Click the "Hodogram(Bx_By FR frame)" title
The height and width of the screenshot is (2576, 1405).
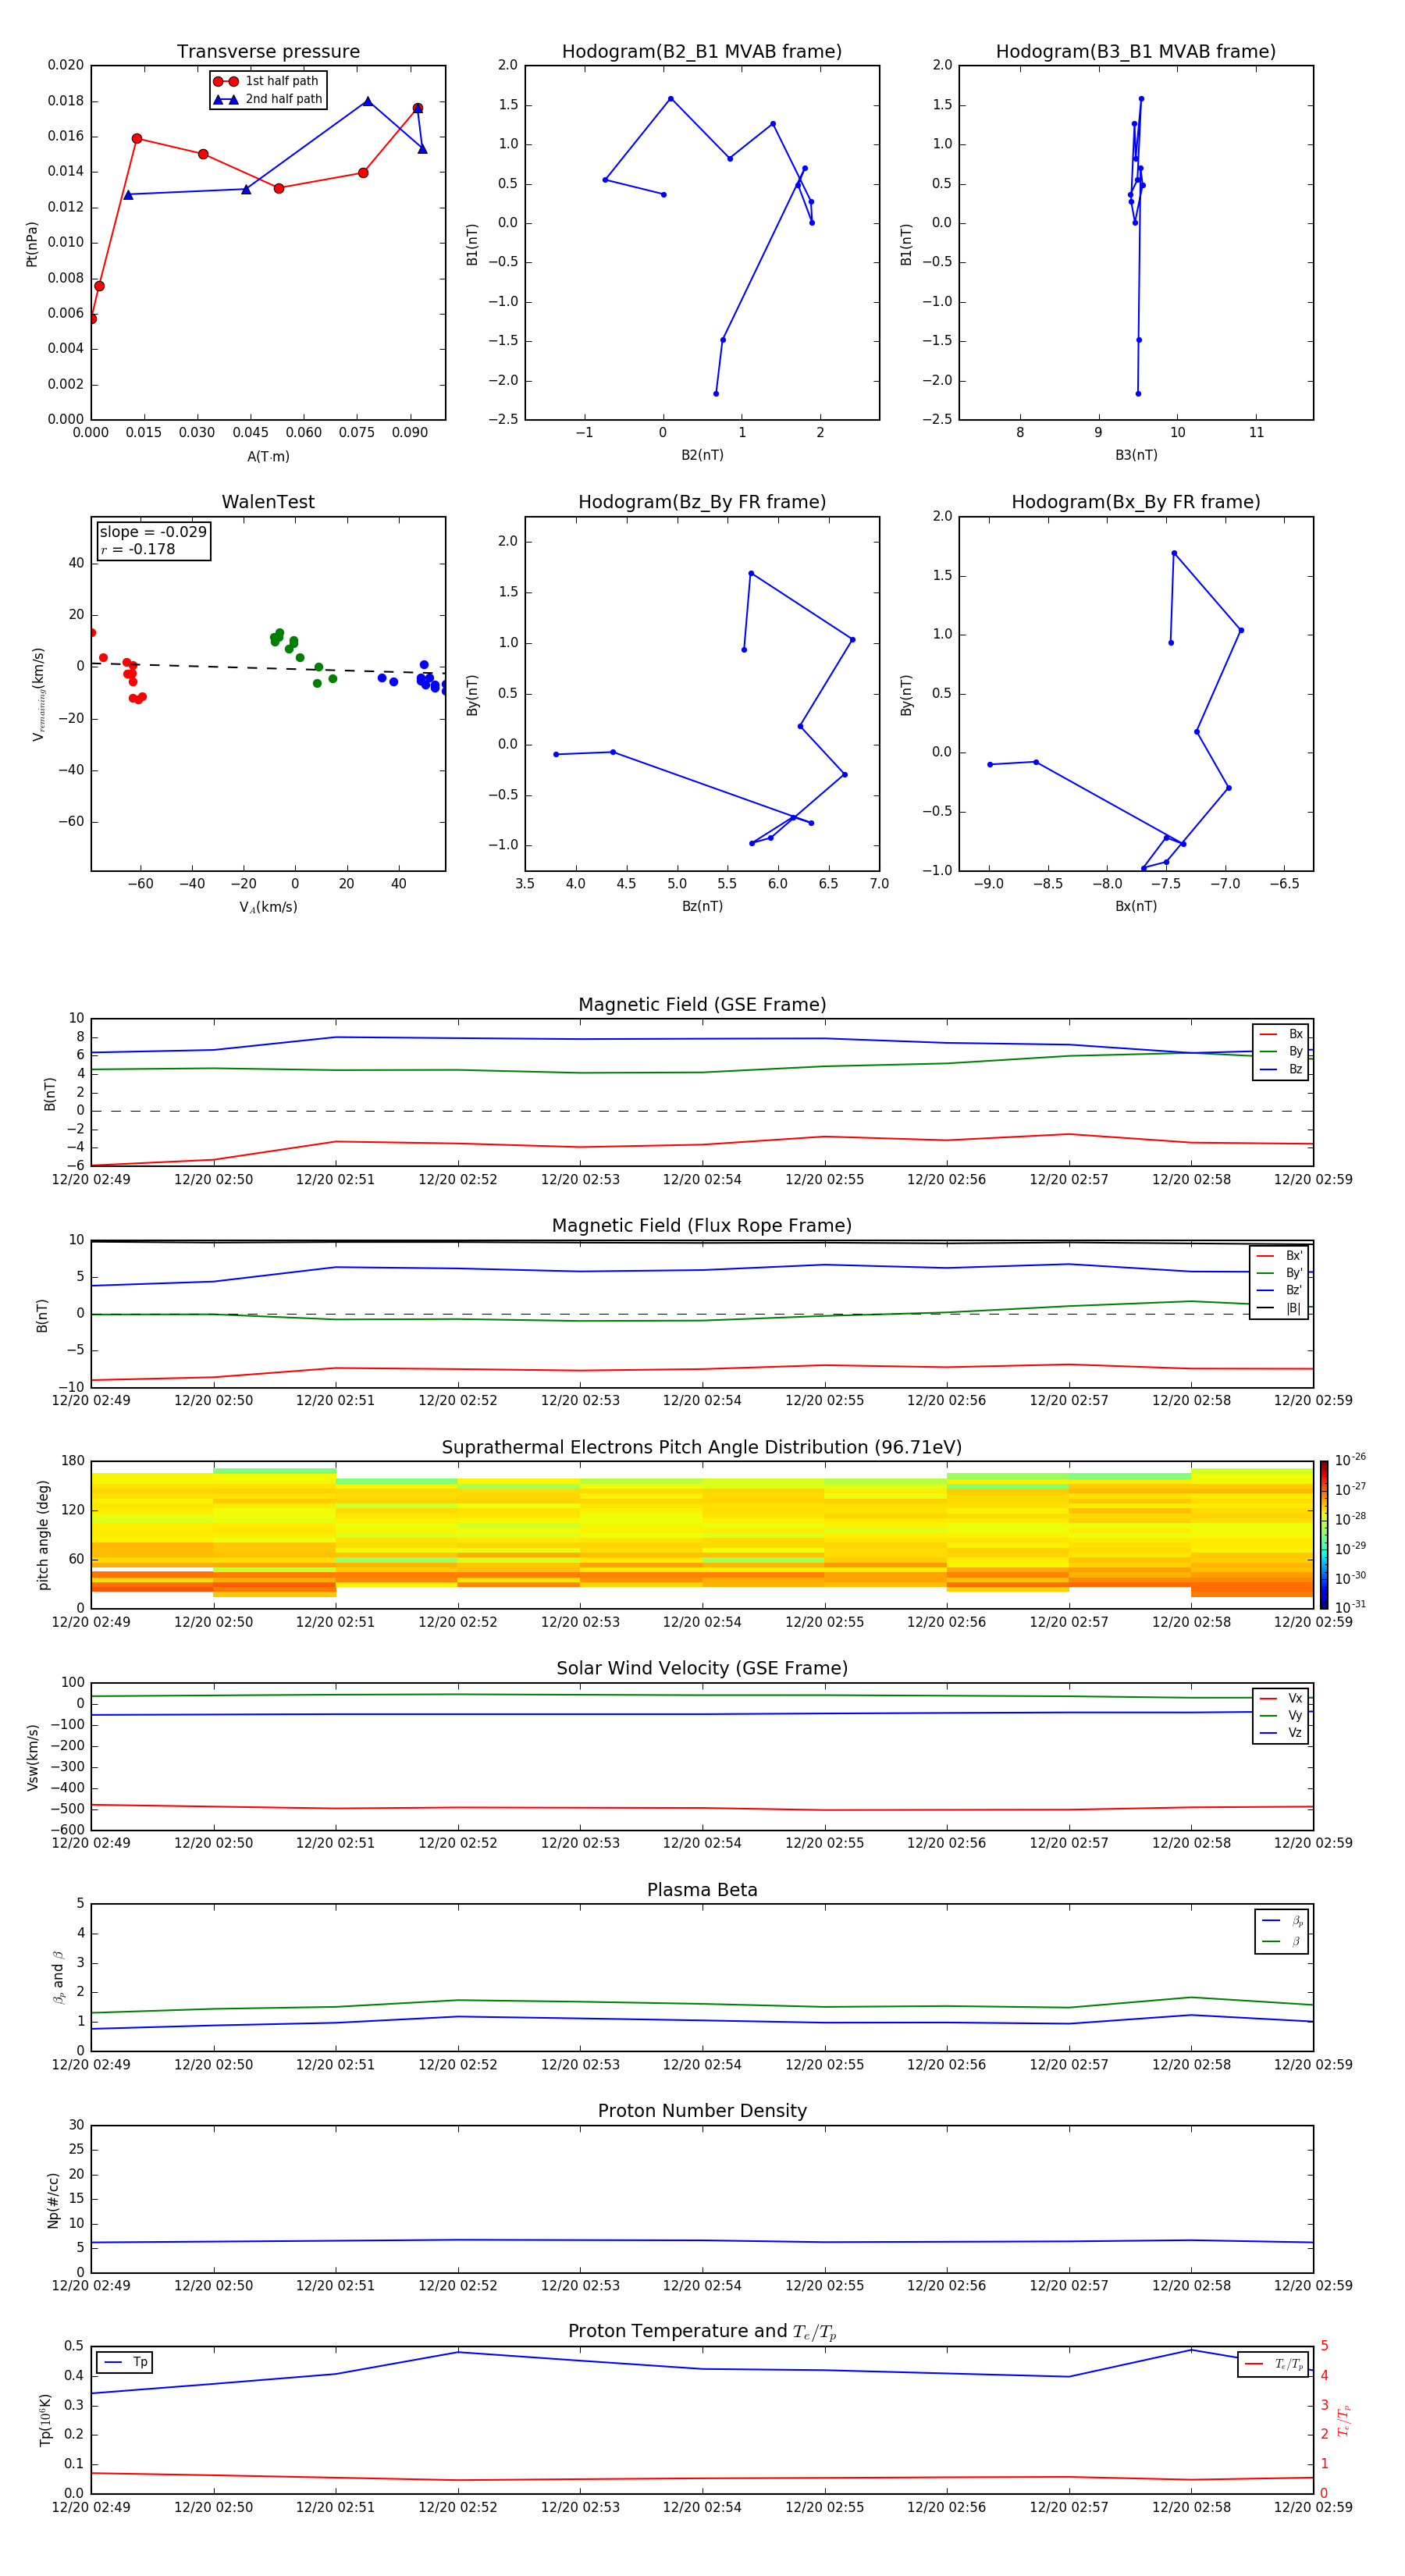tap(1136, 502)
